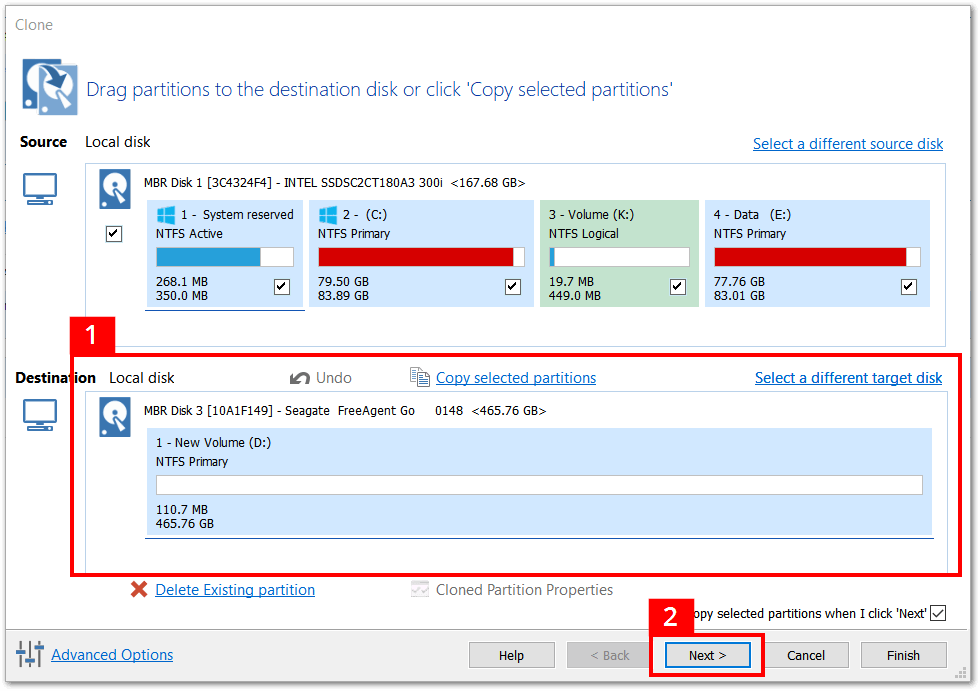Click the Undo arrow icon

coord(299,378)
